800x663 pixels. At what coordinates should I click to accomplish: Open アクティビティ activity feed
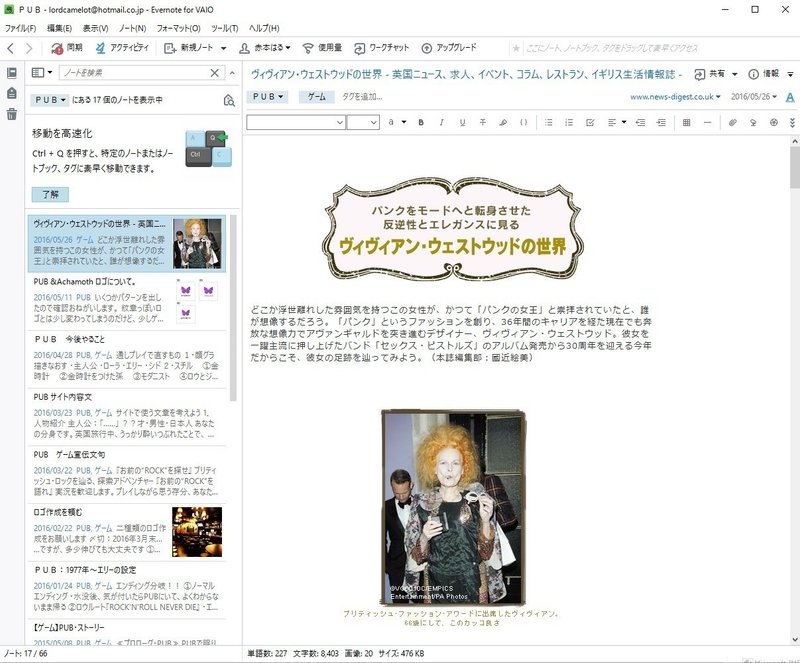coord(122,48)
